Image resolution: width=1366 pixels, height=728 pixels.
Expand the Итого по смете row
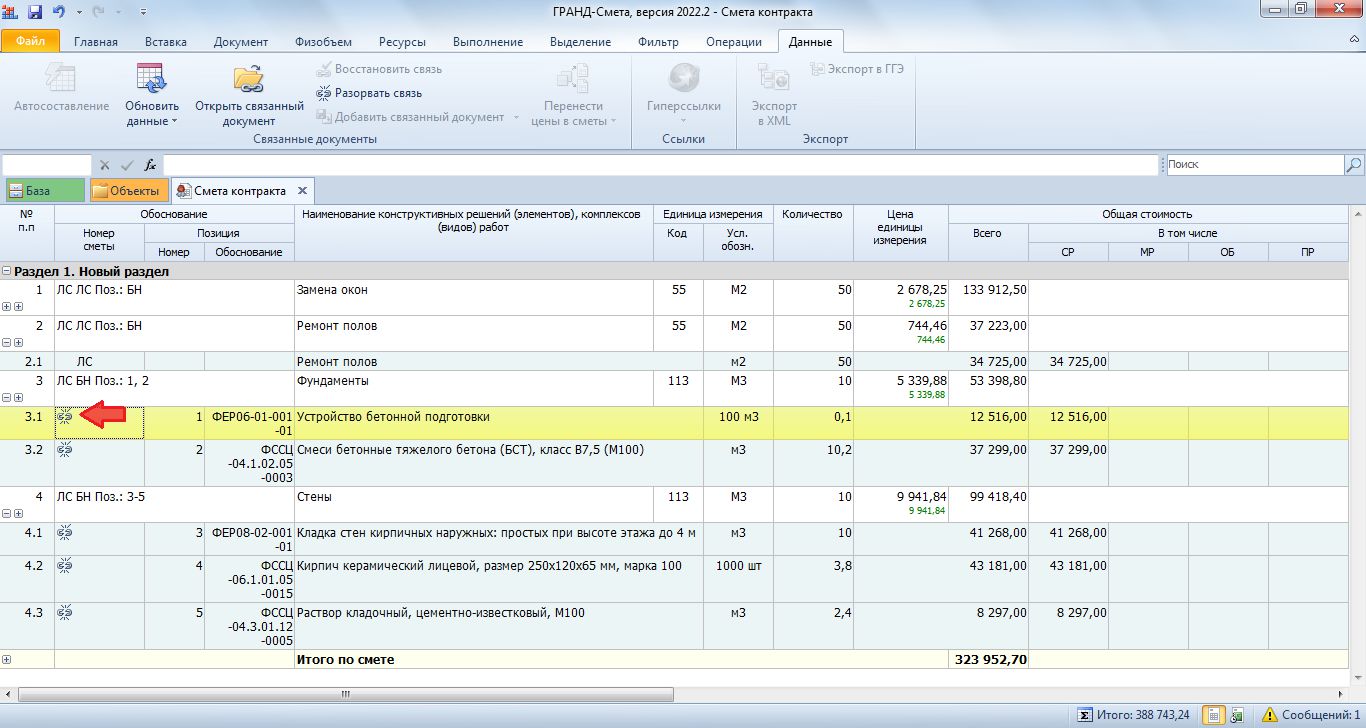pyautogui.click(x=7, y=659)
